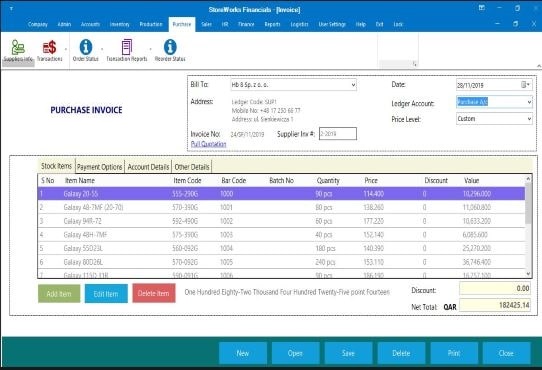Open the Production menu

[x=151, y=24]
